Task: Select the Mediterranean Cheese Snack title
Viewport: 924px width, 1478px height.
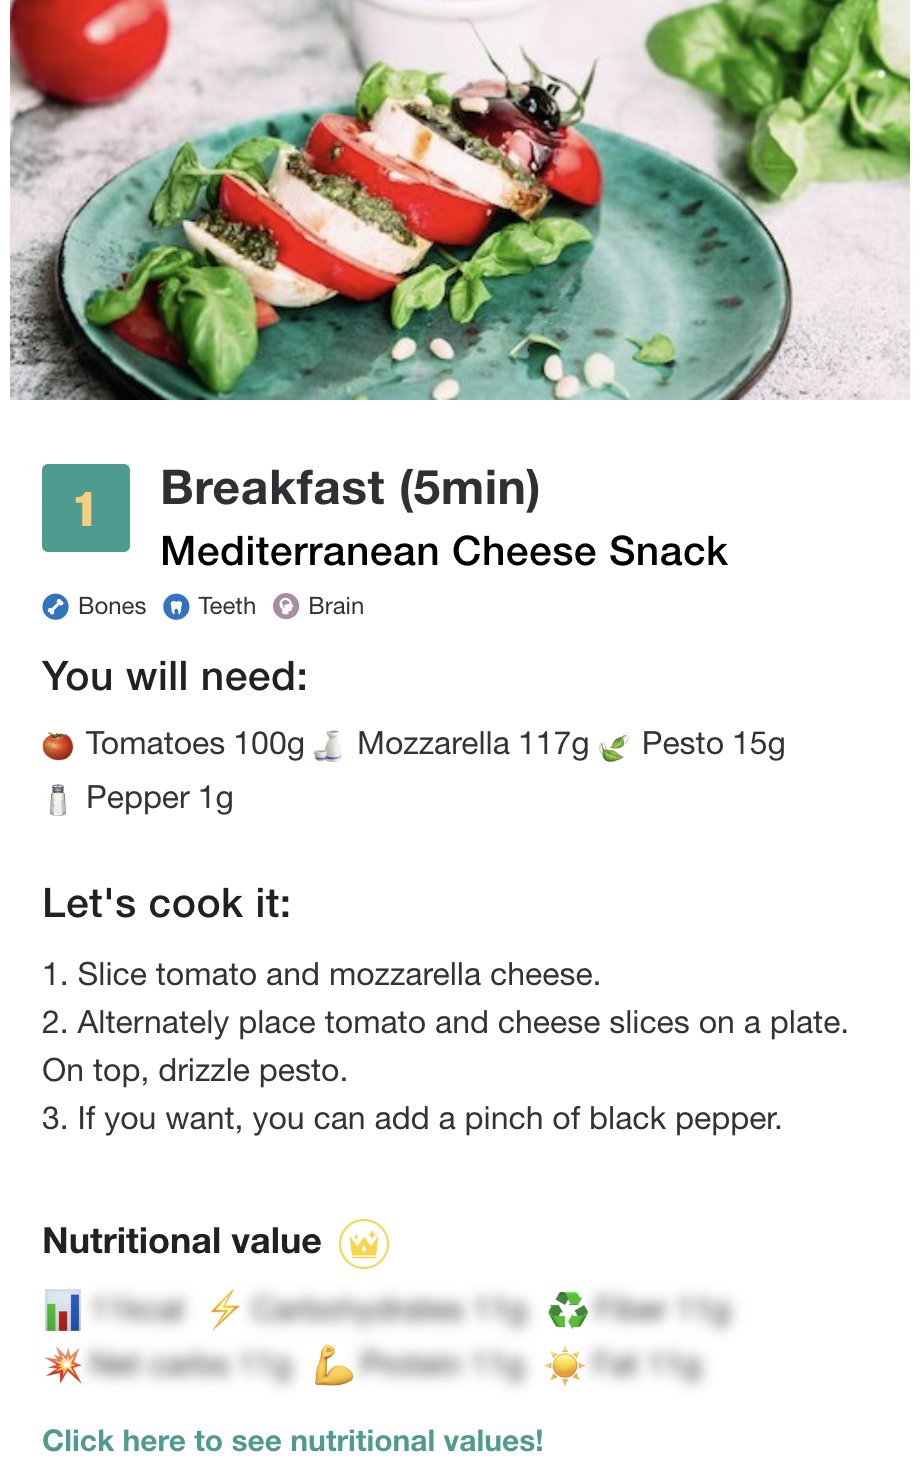Action: tap(444, 551)
